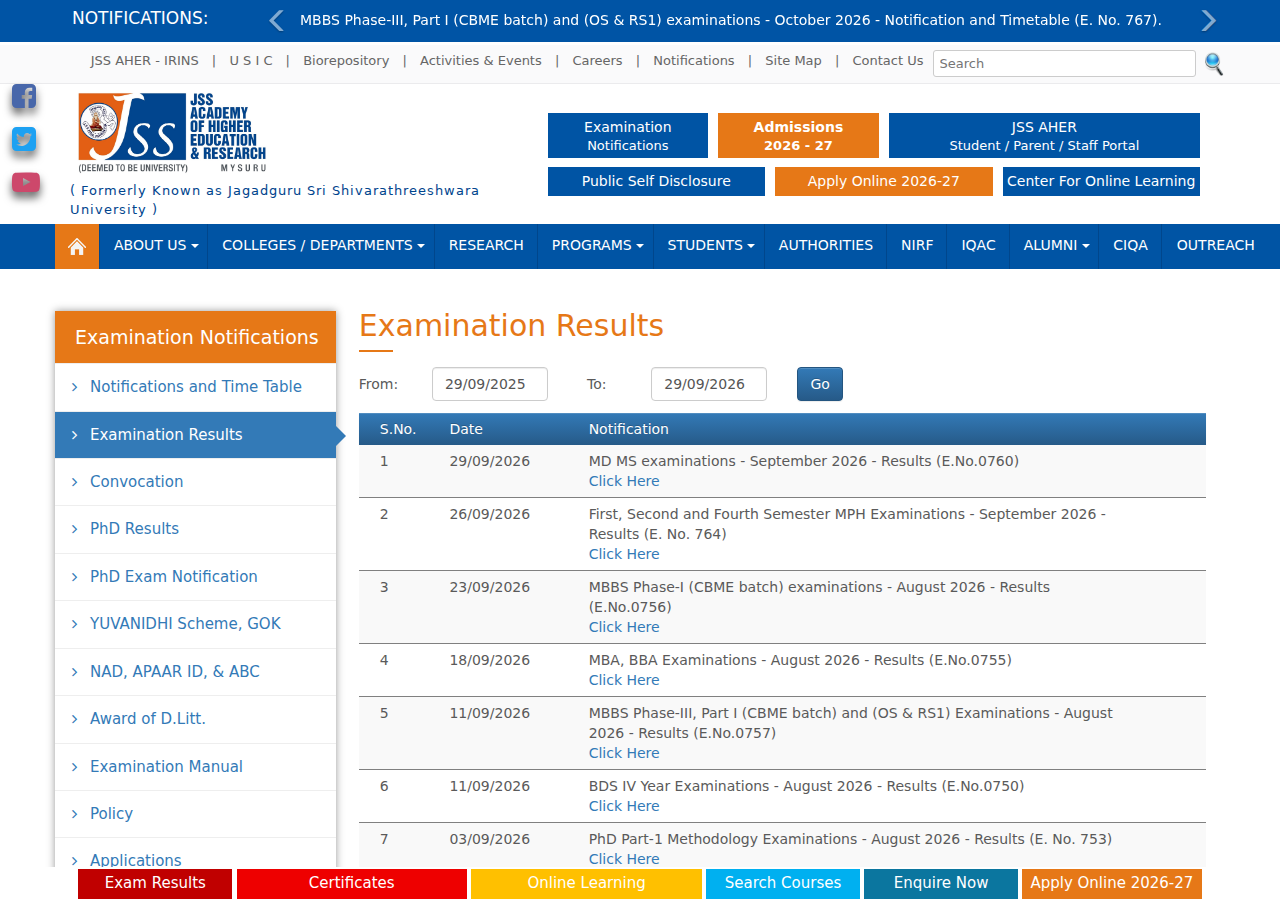Image resolution: width=1280 pixels, height=900 pixels.
Task: Open Center For Online Learning
Action: [x=1101, y=182]
